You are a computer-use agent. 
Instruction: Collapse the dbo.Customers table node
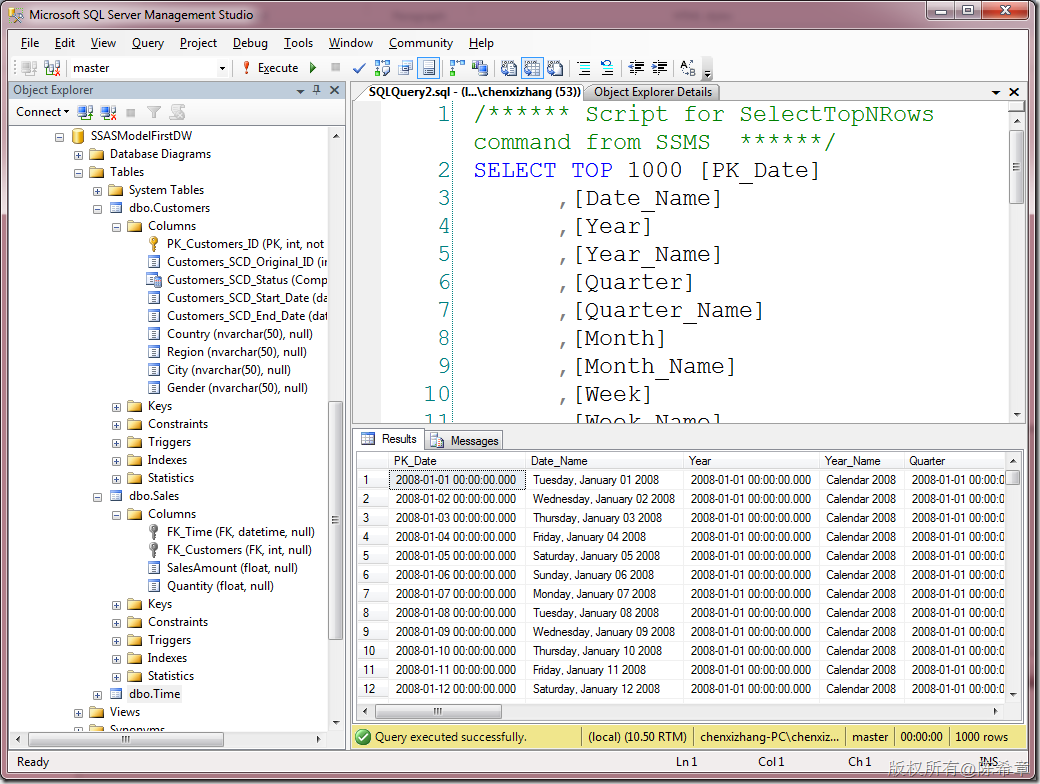pyautogui.click(x=98, y=208)
